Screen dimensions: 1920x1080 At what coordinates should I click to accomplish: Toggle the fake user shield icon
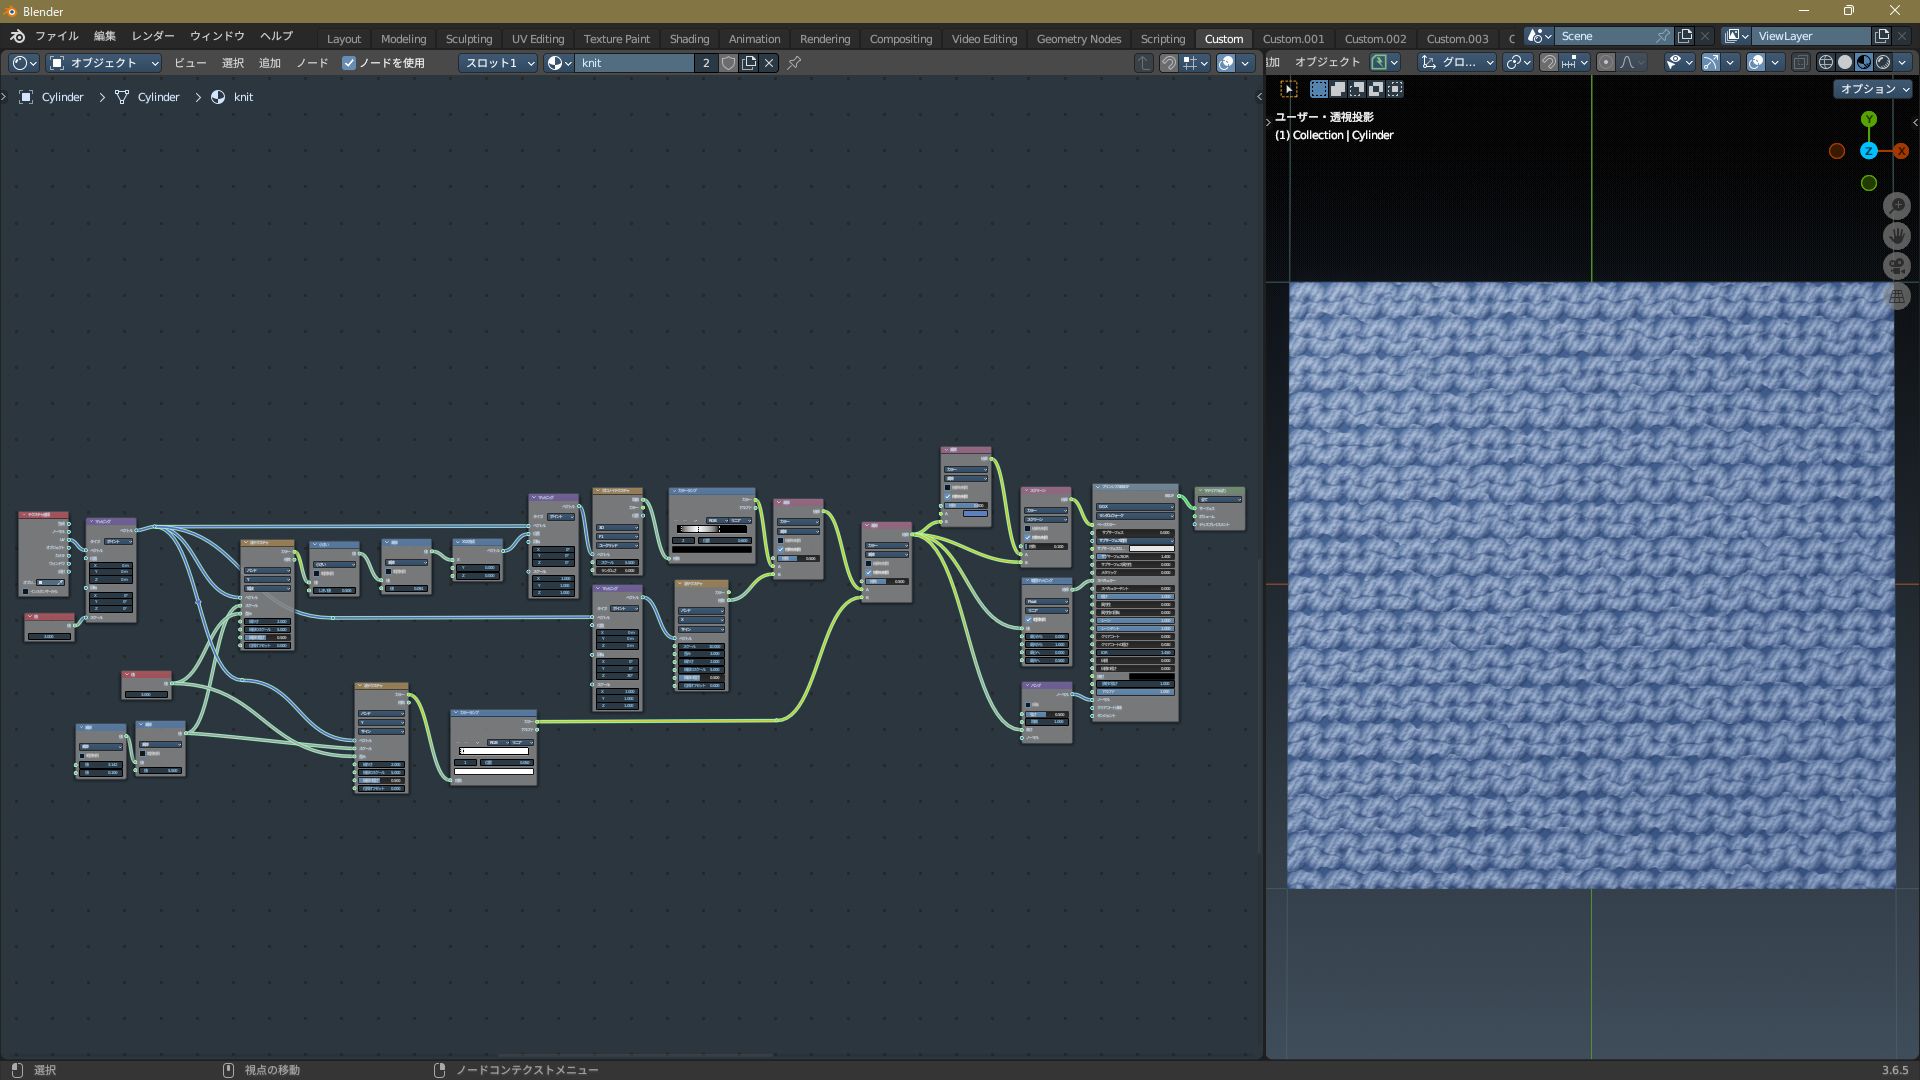(x=728, y=63)
